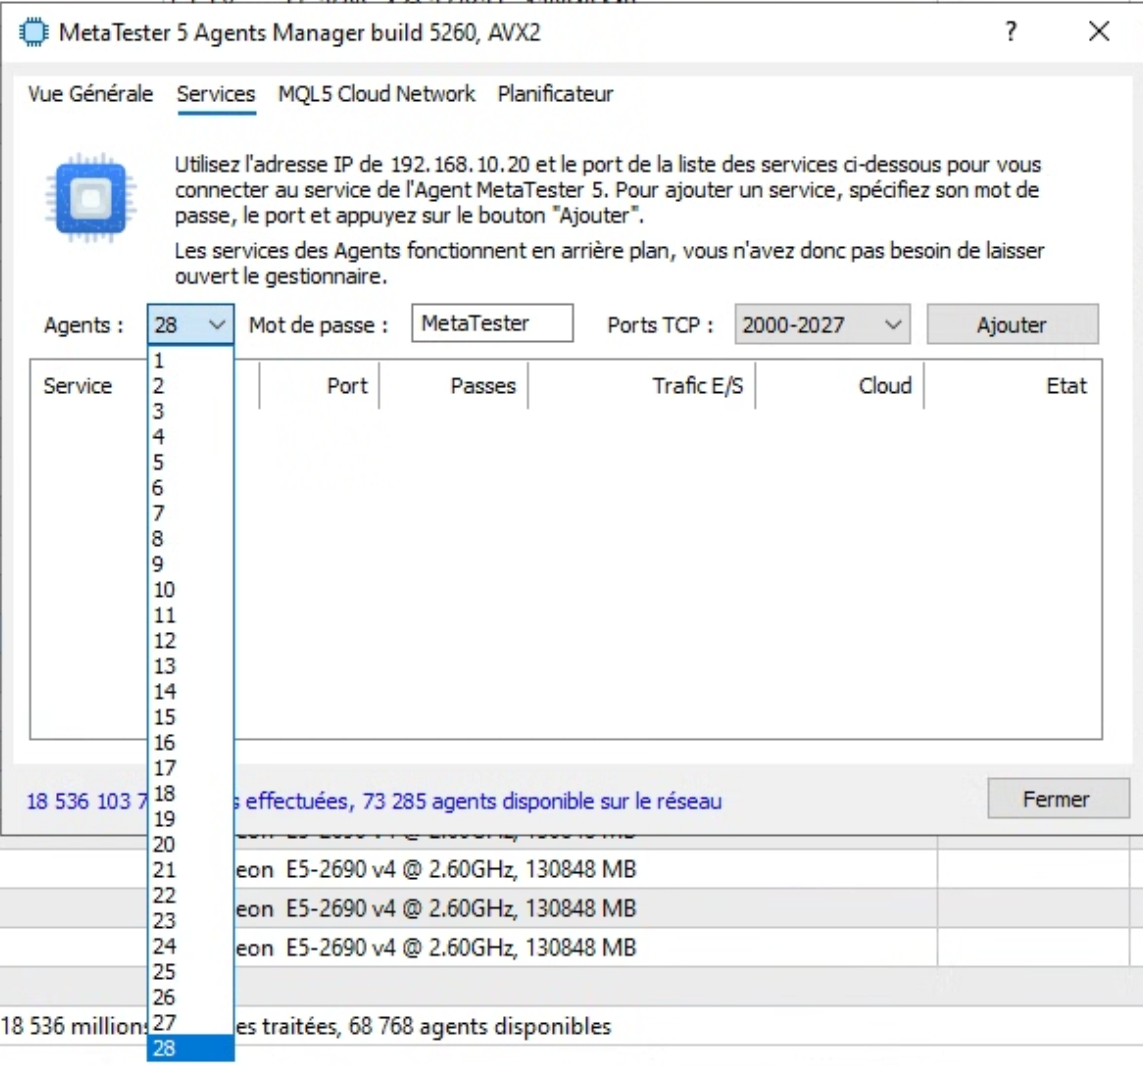Choose 1 in the Agents list
This screenshot has height=1065, width=1143.
[190, 361]
